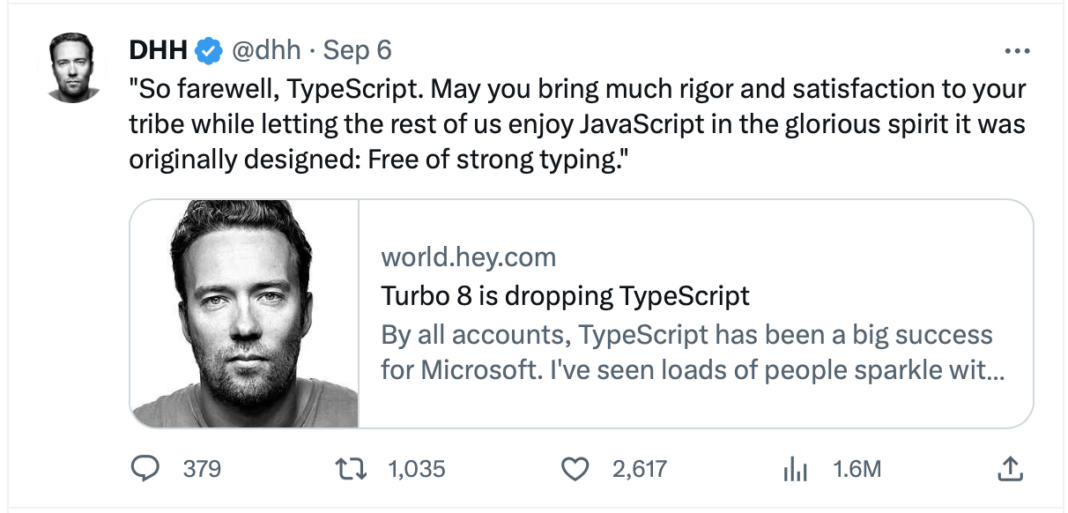This screenshot has height=513, width=1068.
Task: Open the three-dot more options menu
Action: pyautogui.click(x=1018, y=50)
